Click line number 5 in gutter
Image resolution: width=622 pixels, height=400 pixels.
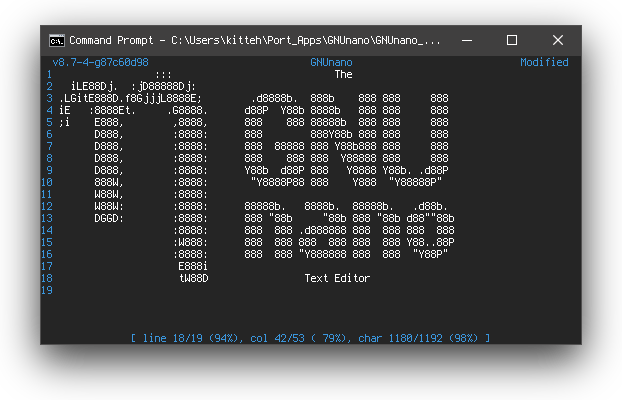click(49, 122)
